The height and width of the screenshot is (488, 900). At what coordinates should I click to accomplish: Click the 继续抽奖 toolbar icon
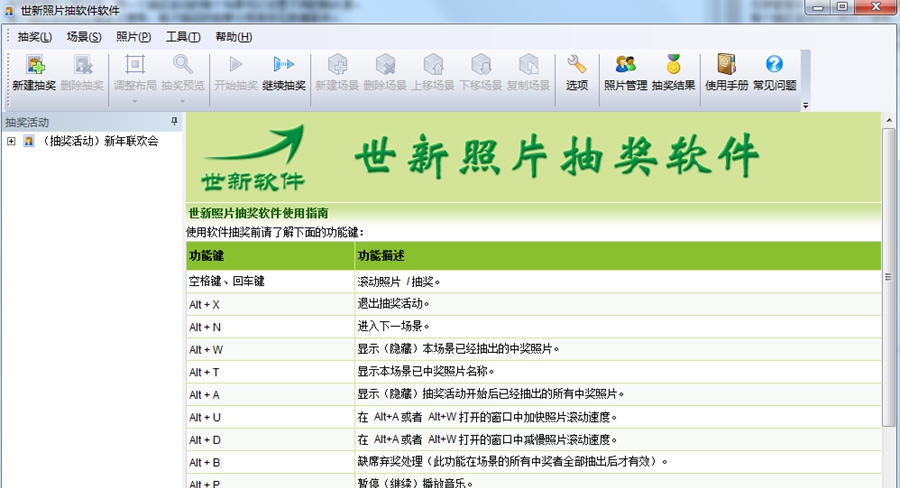point(284,64)
